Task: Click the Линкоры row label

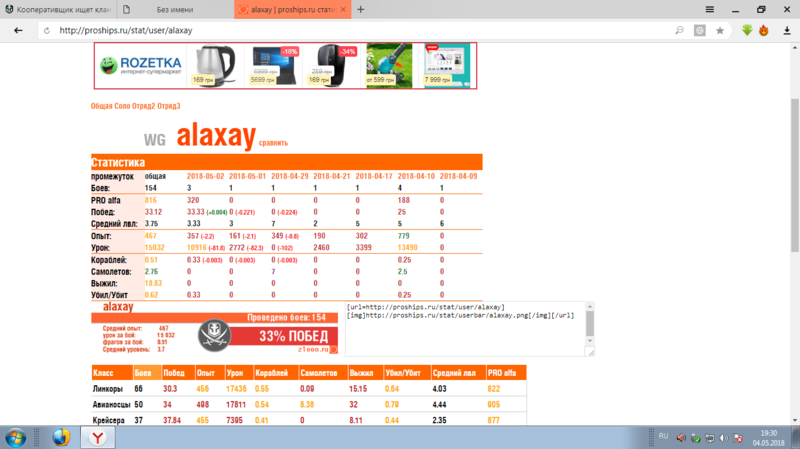Action: pos(108,389)
